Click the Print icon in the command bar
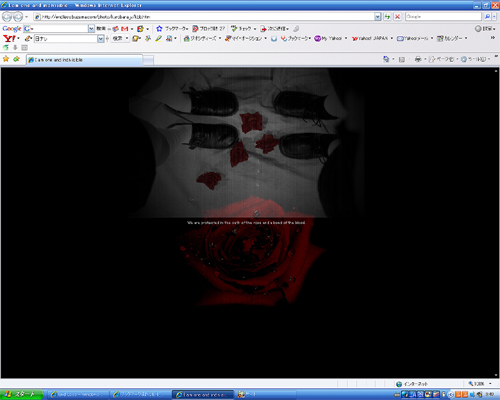This screenshot has width=500, height=400. coord(418,59)
